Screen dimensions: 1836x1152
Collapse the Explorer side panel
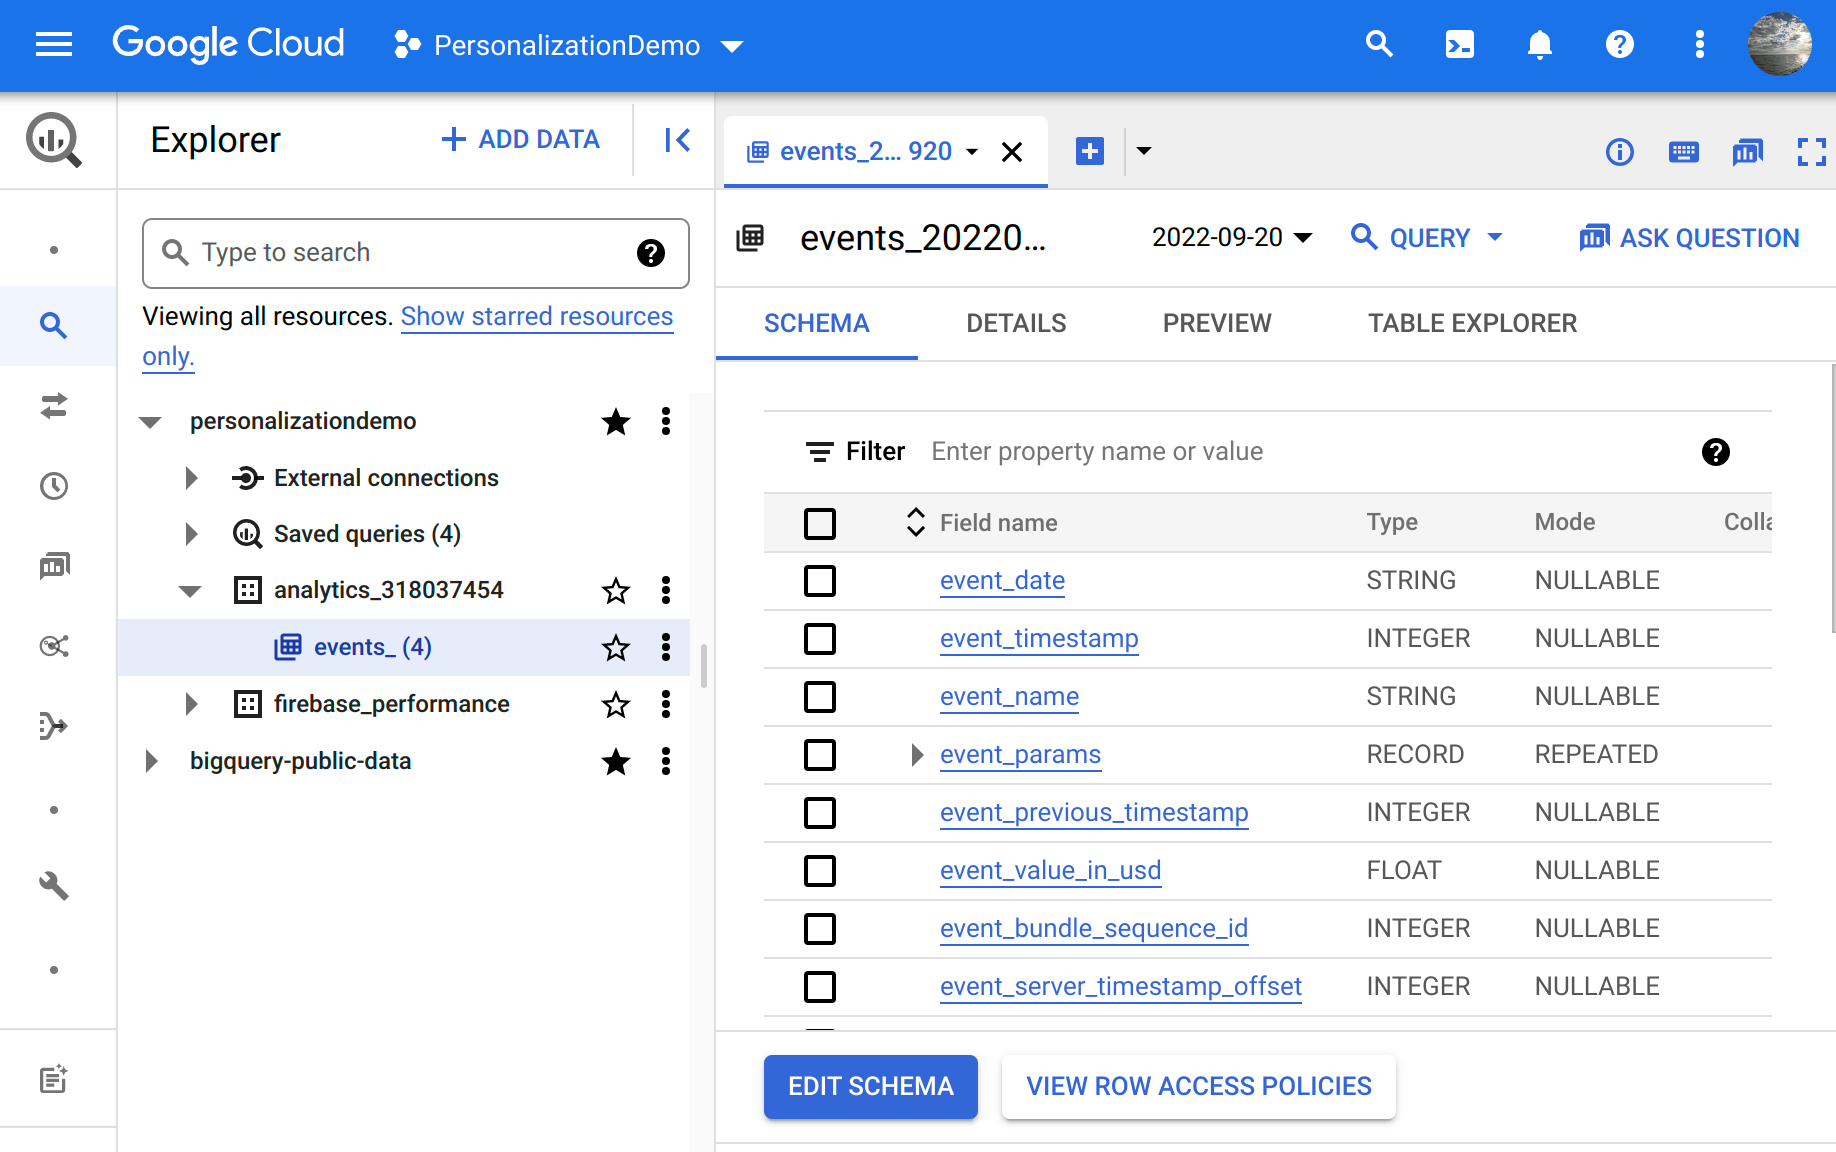(x=675, y=140)
